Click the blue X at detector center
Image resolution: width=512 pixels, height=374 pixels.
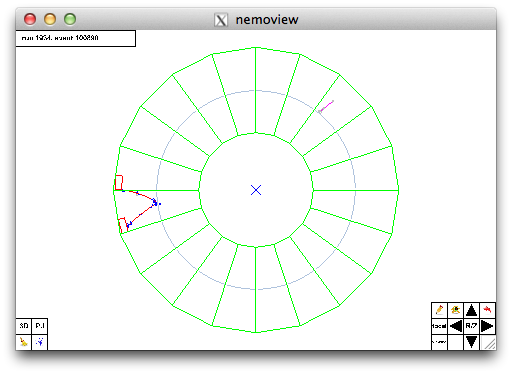(x=256, y=190)
